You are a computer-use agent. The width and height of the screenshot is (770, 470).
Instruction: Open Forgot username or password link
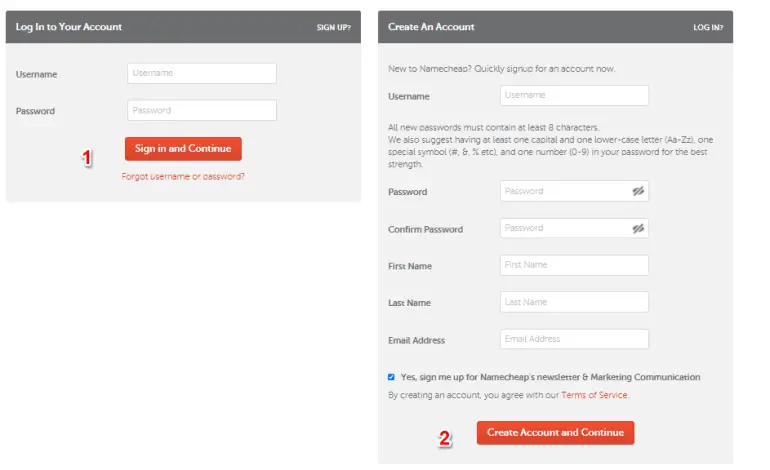click(183, 176)
